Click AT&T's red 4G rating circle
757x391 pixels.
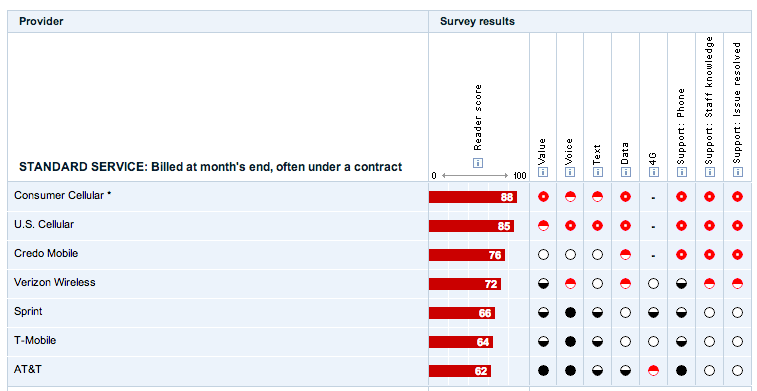click(653, 371)
